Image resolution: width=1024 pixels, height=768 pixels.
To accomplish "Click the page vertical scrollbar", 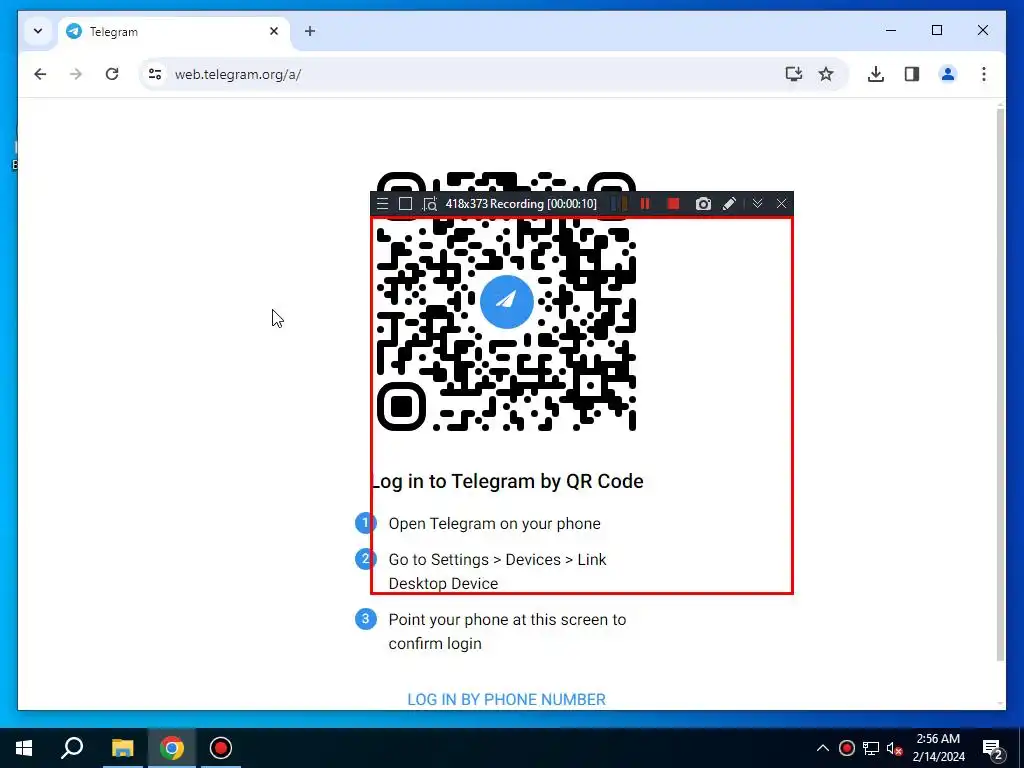I will pos(1000,385).
